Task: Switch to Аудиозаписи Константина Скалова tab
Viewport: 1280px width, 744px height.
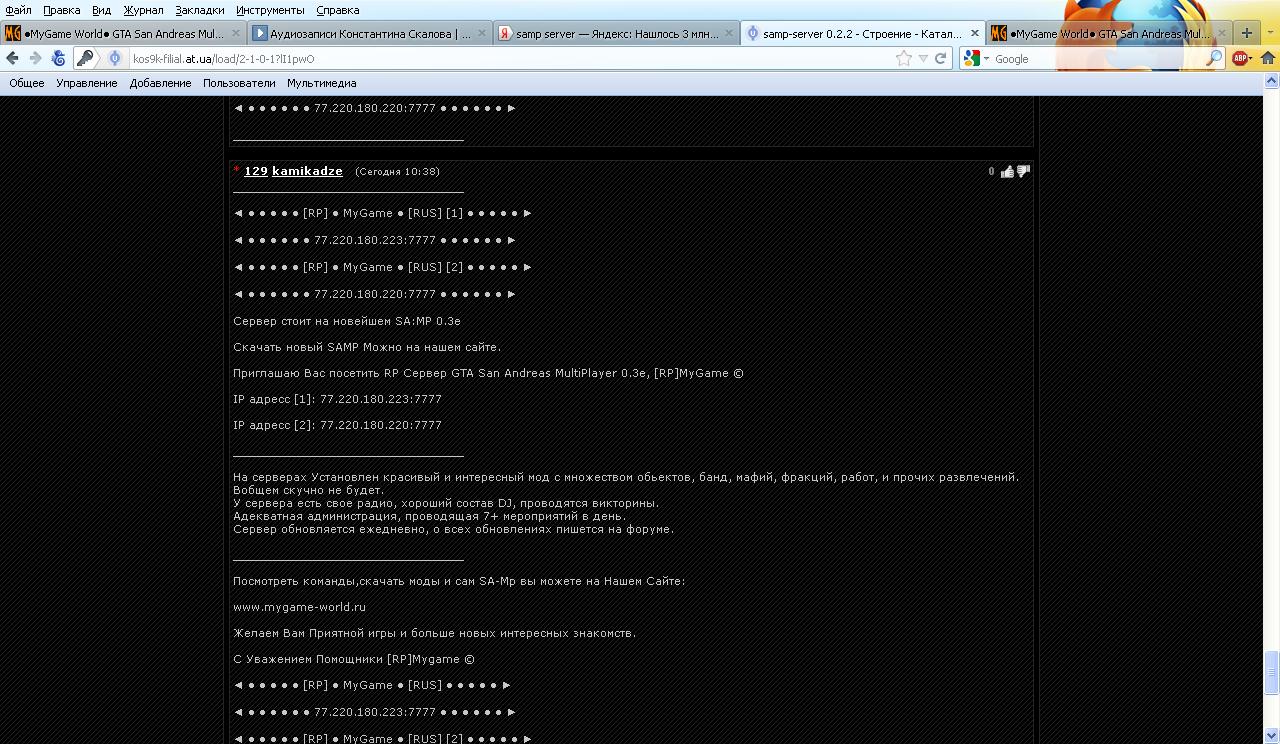Action: pyautogui.click(x=368, y=33)
